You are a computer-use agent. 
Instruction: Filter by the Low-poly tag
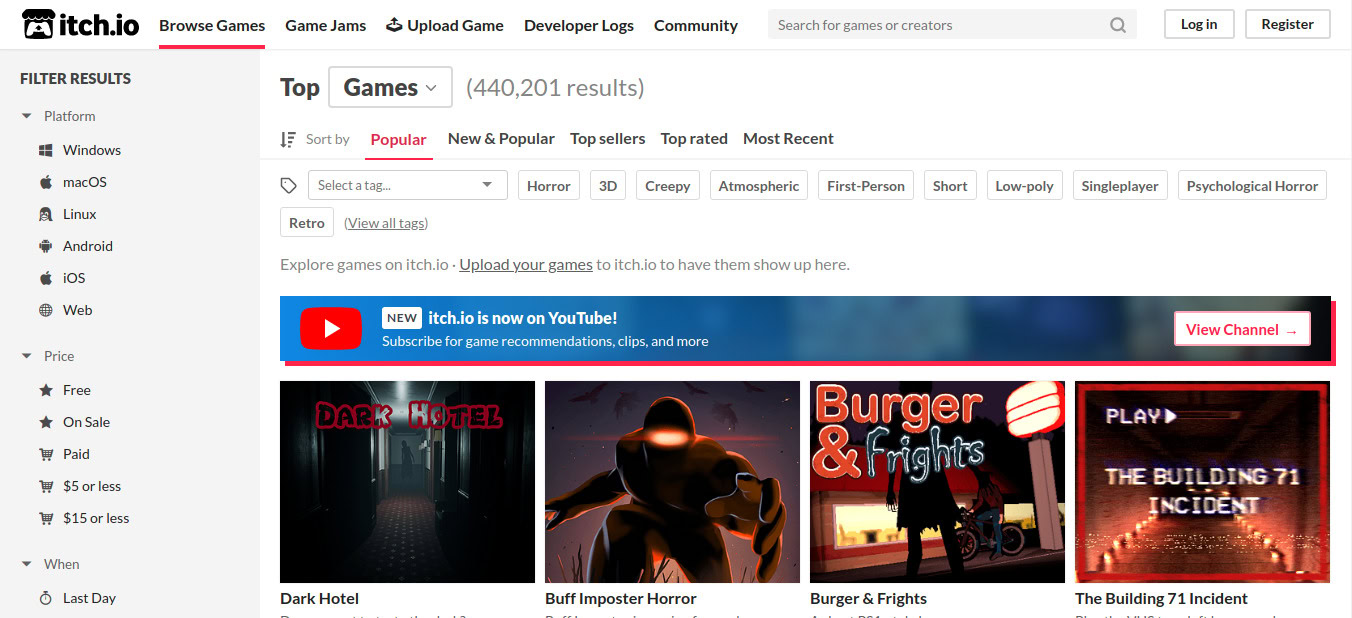click(x=1024, y=185)
